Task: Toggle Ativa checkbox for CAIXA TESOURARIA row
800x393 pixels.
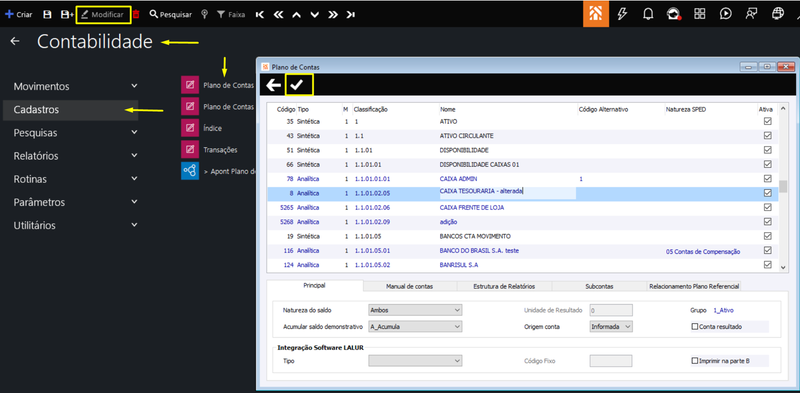Action: point(767,193)
